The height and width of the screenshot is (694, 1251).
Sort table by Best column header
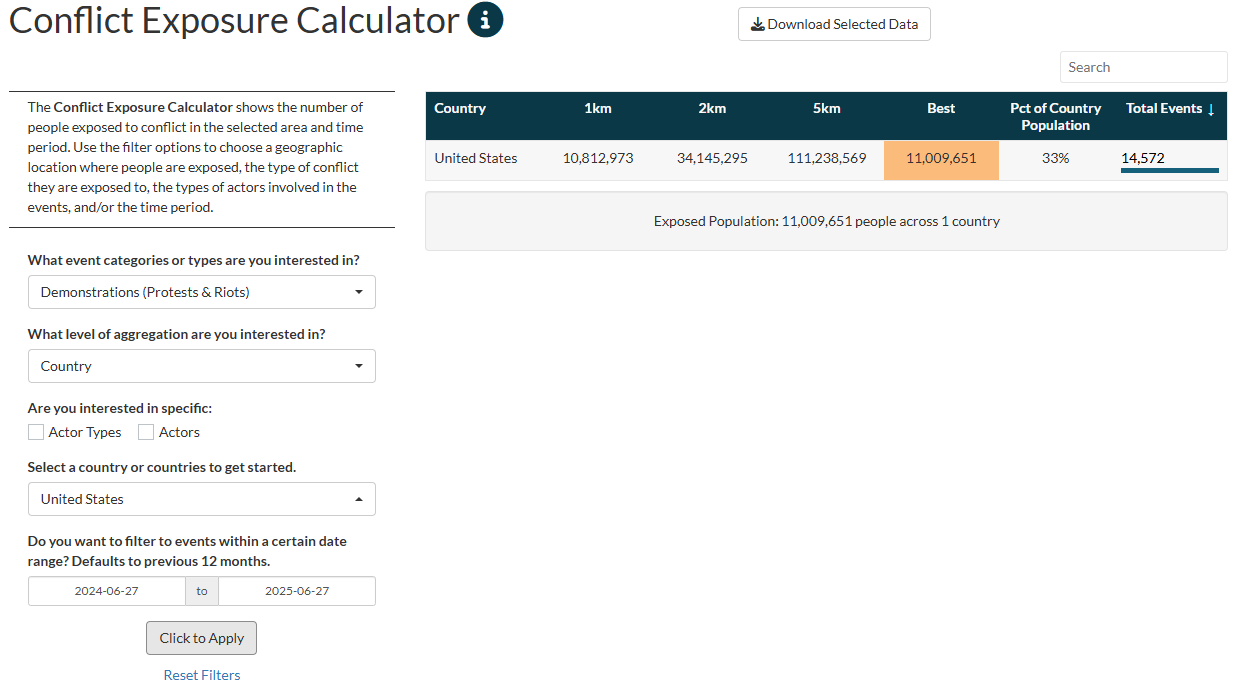(x=941, y=108)
